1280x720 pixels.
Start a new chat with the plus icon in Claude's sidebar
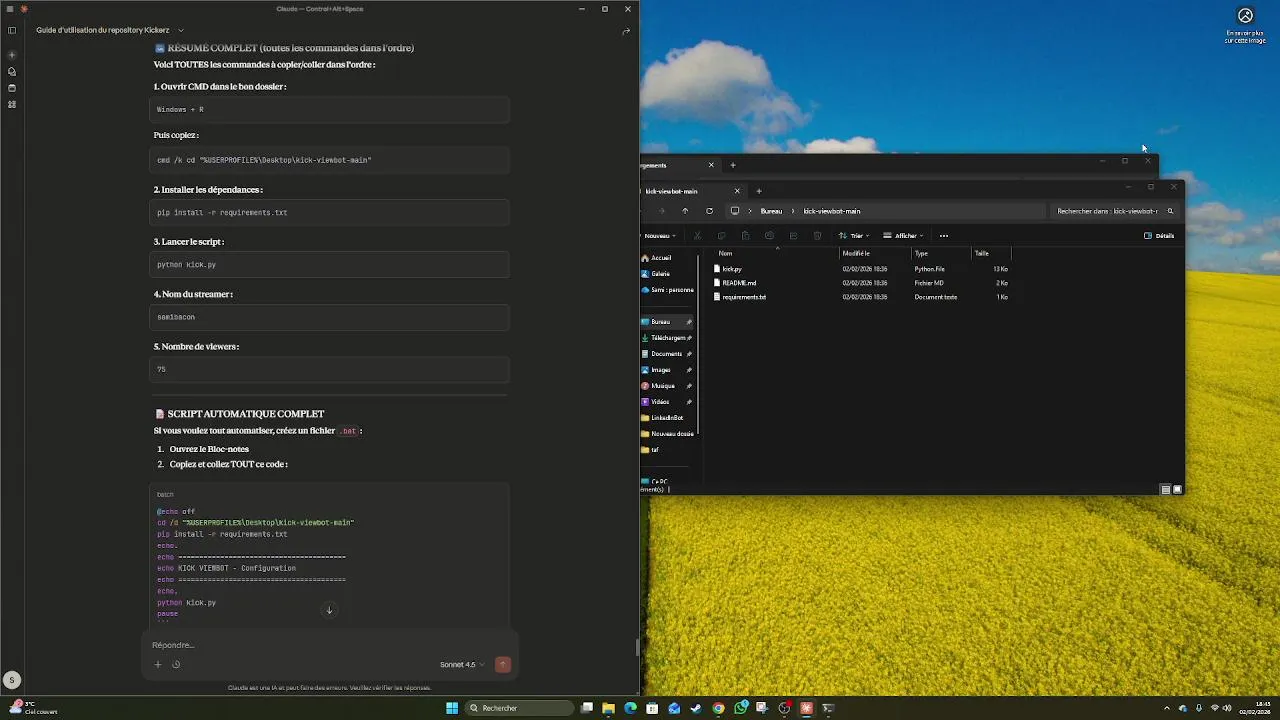(12, 55)
